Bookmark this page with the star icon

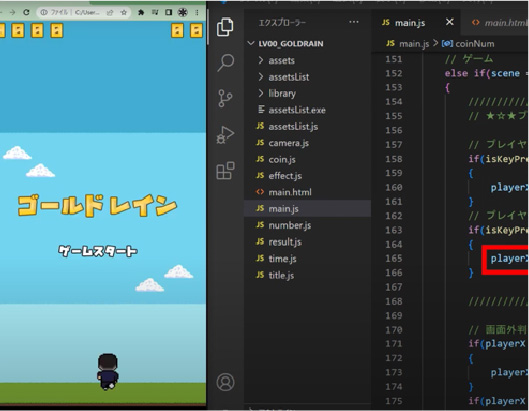coord(123,12)
